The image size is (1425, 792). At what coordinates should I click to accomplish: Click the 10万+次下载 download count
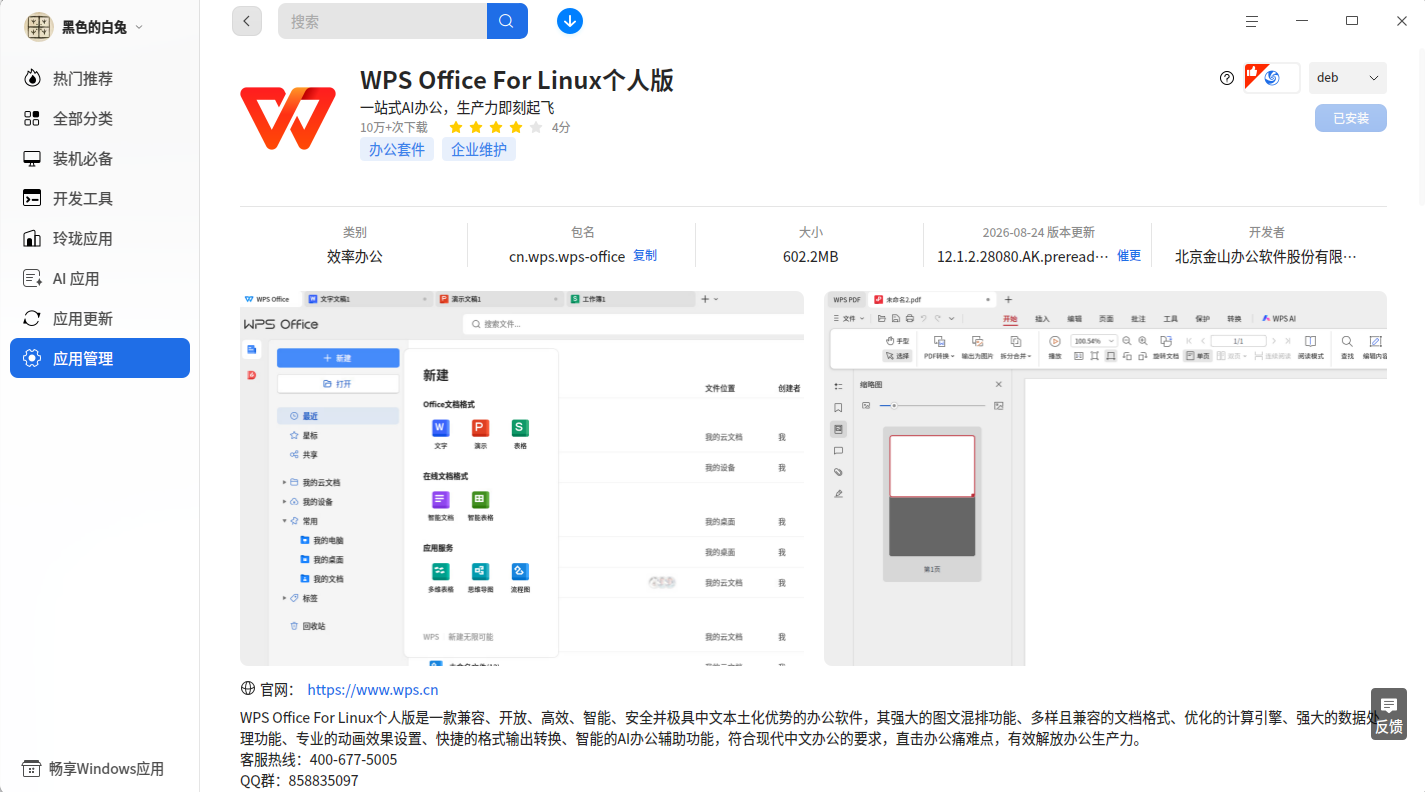(394, 128)
